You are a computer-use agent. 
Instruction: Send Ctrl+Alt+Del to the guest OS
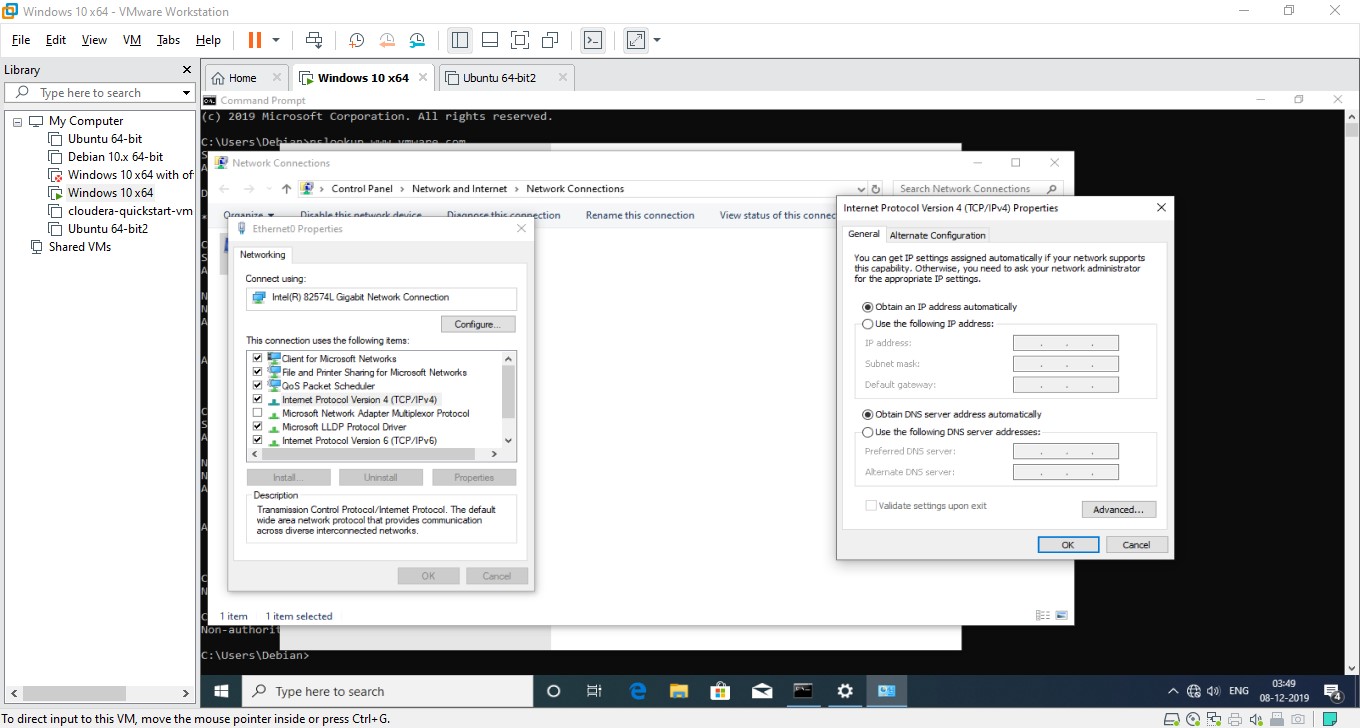(x=314, y=40)
